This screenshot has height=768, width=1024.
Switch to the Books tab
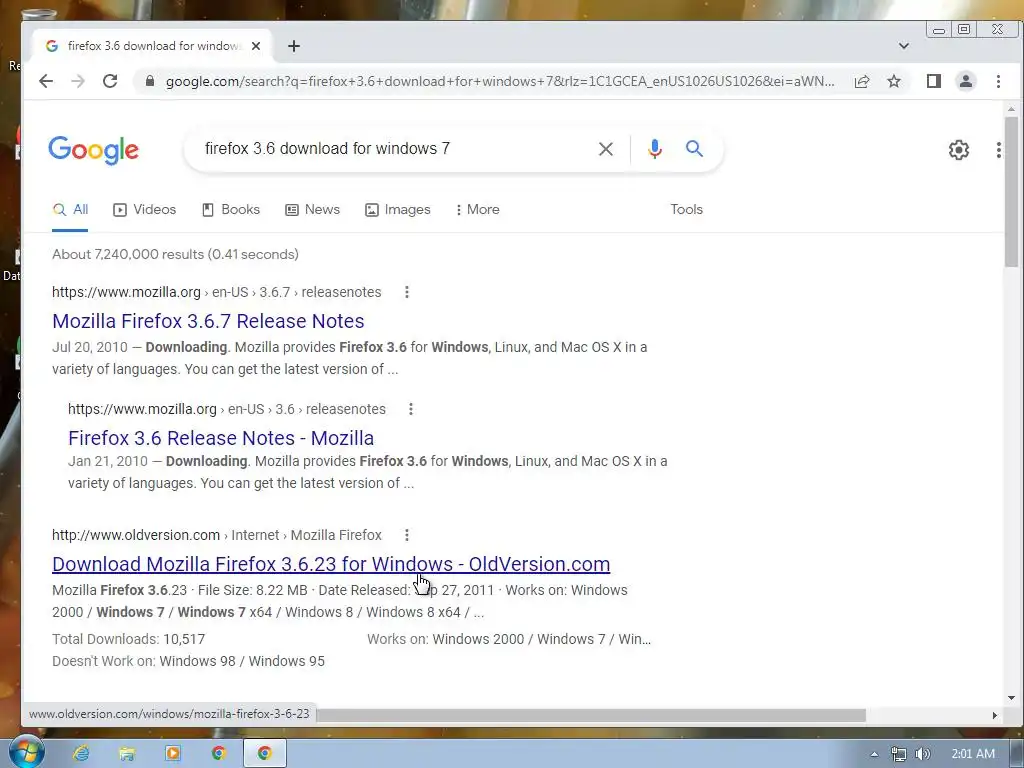point(231,210)
